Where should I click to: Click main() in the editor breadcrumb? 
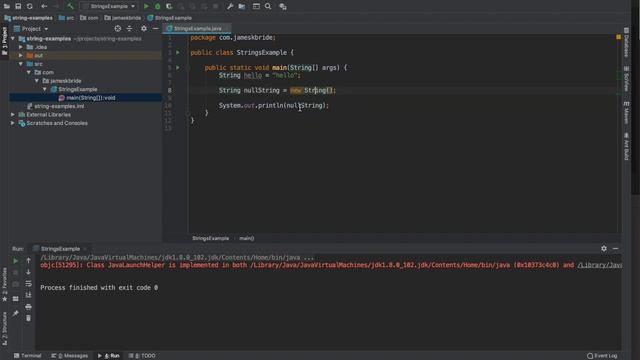(247, 238)
